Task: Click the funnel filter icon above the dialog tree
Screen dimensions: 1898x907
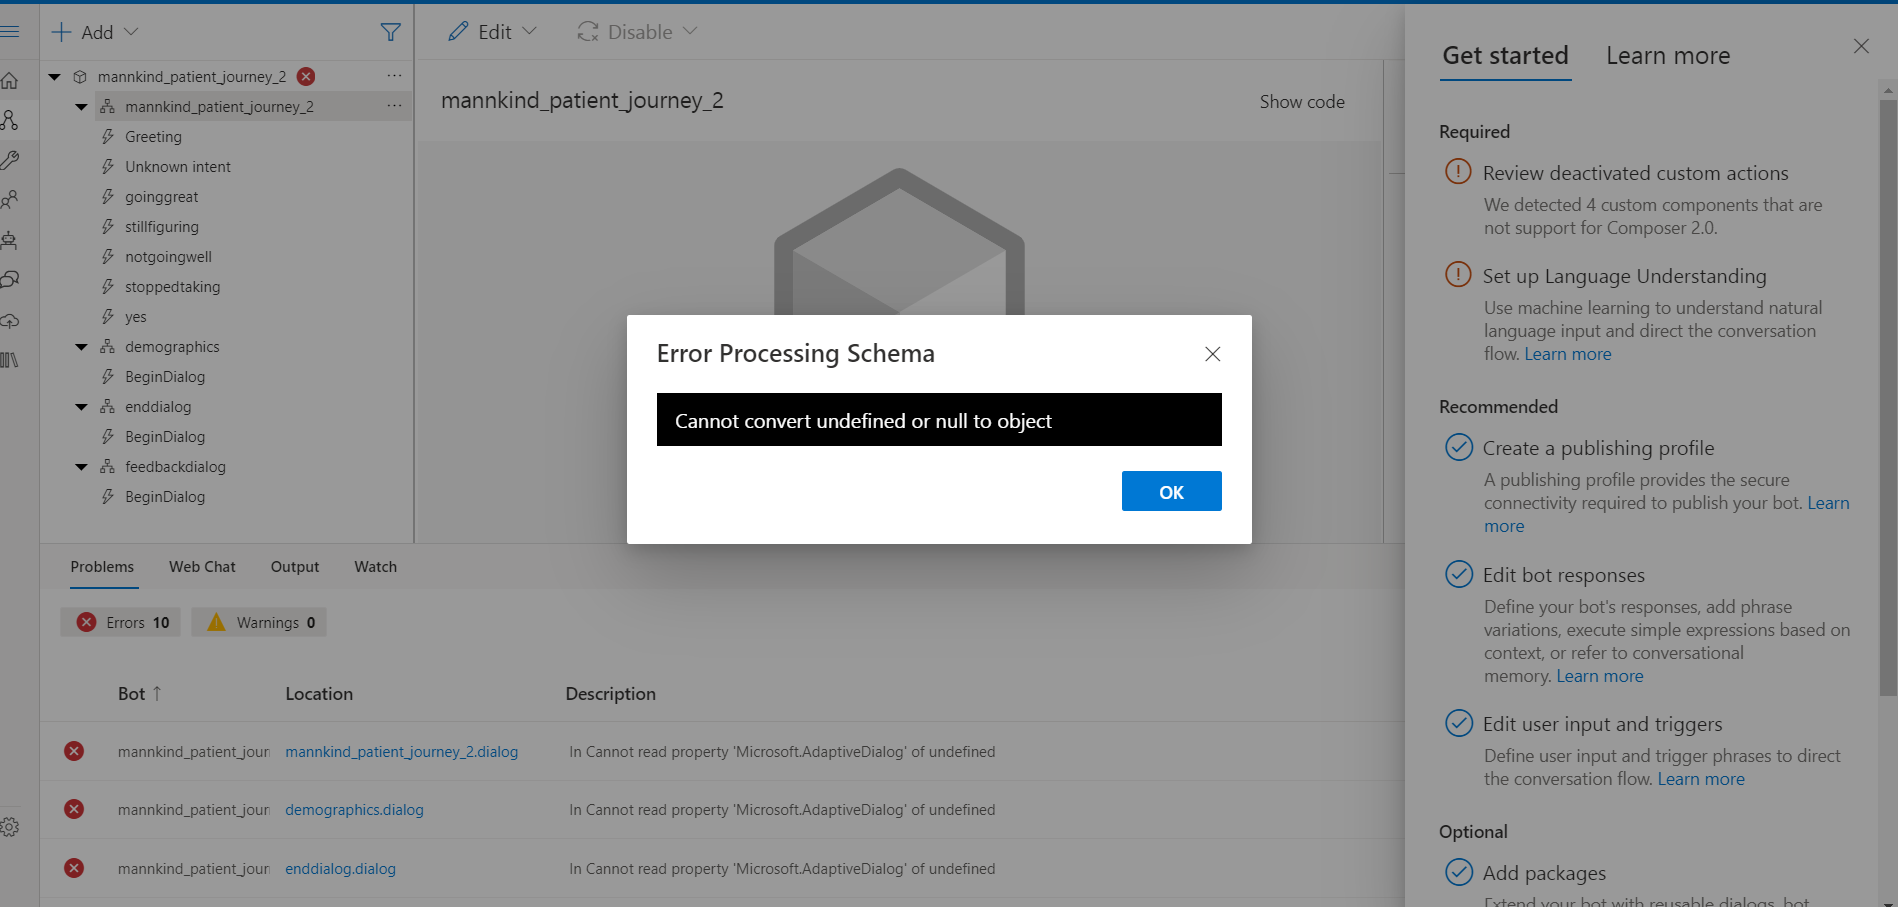Action: point(390,31)
